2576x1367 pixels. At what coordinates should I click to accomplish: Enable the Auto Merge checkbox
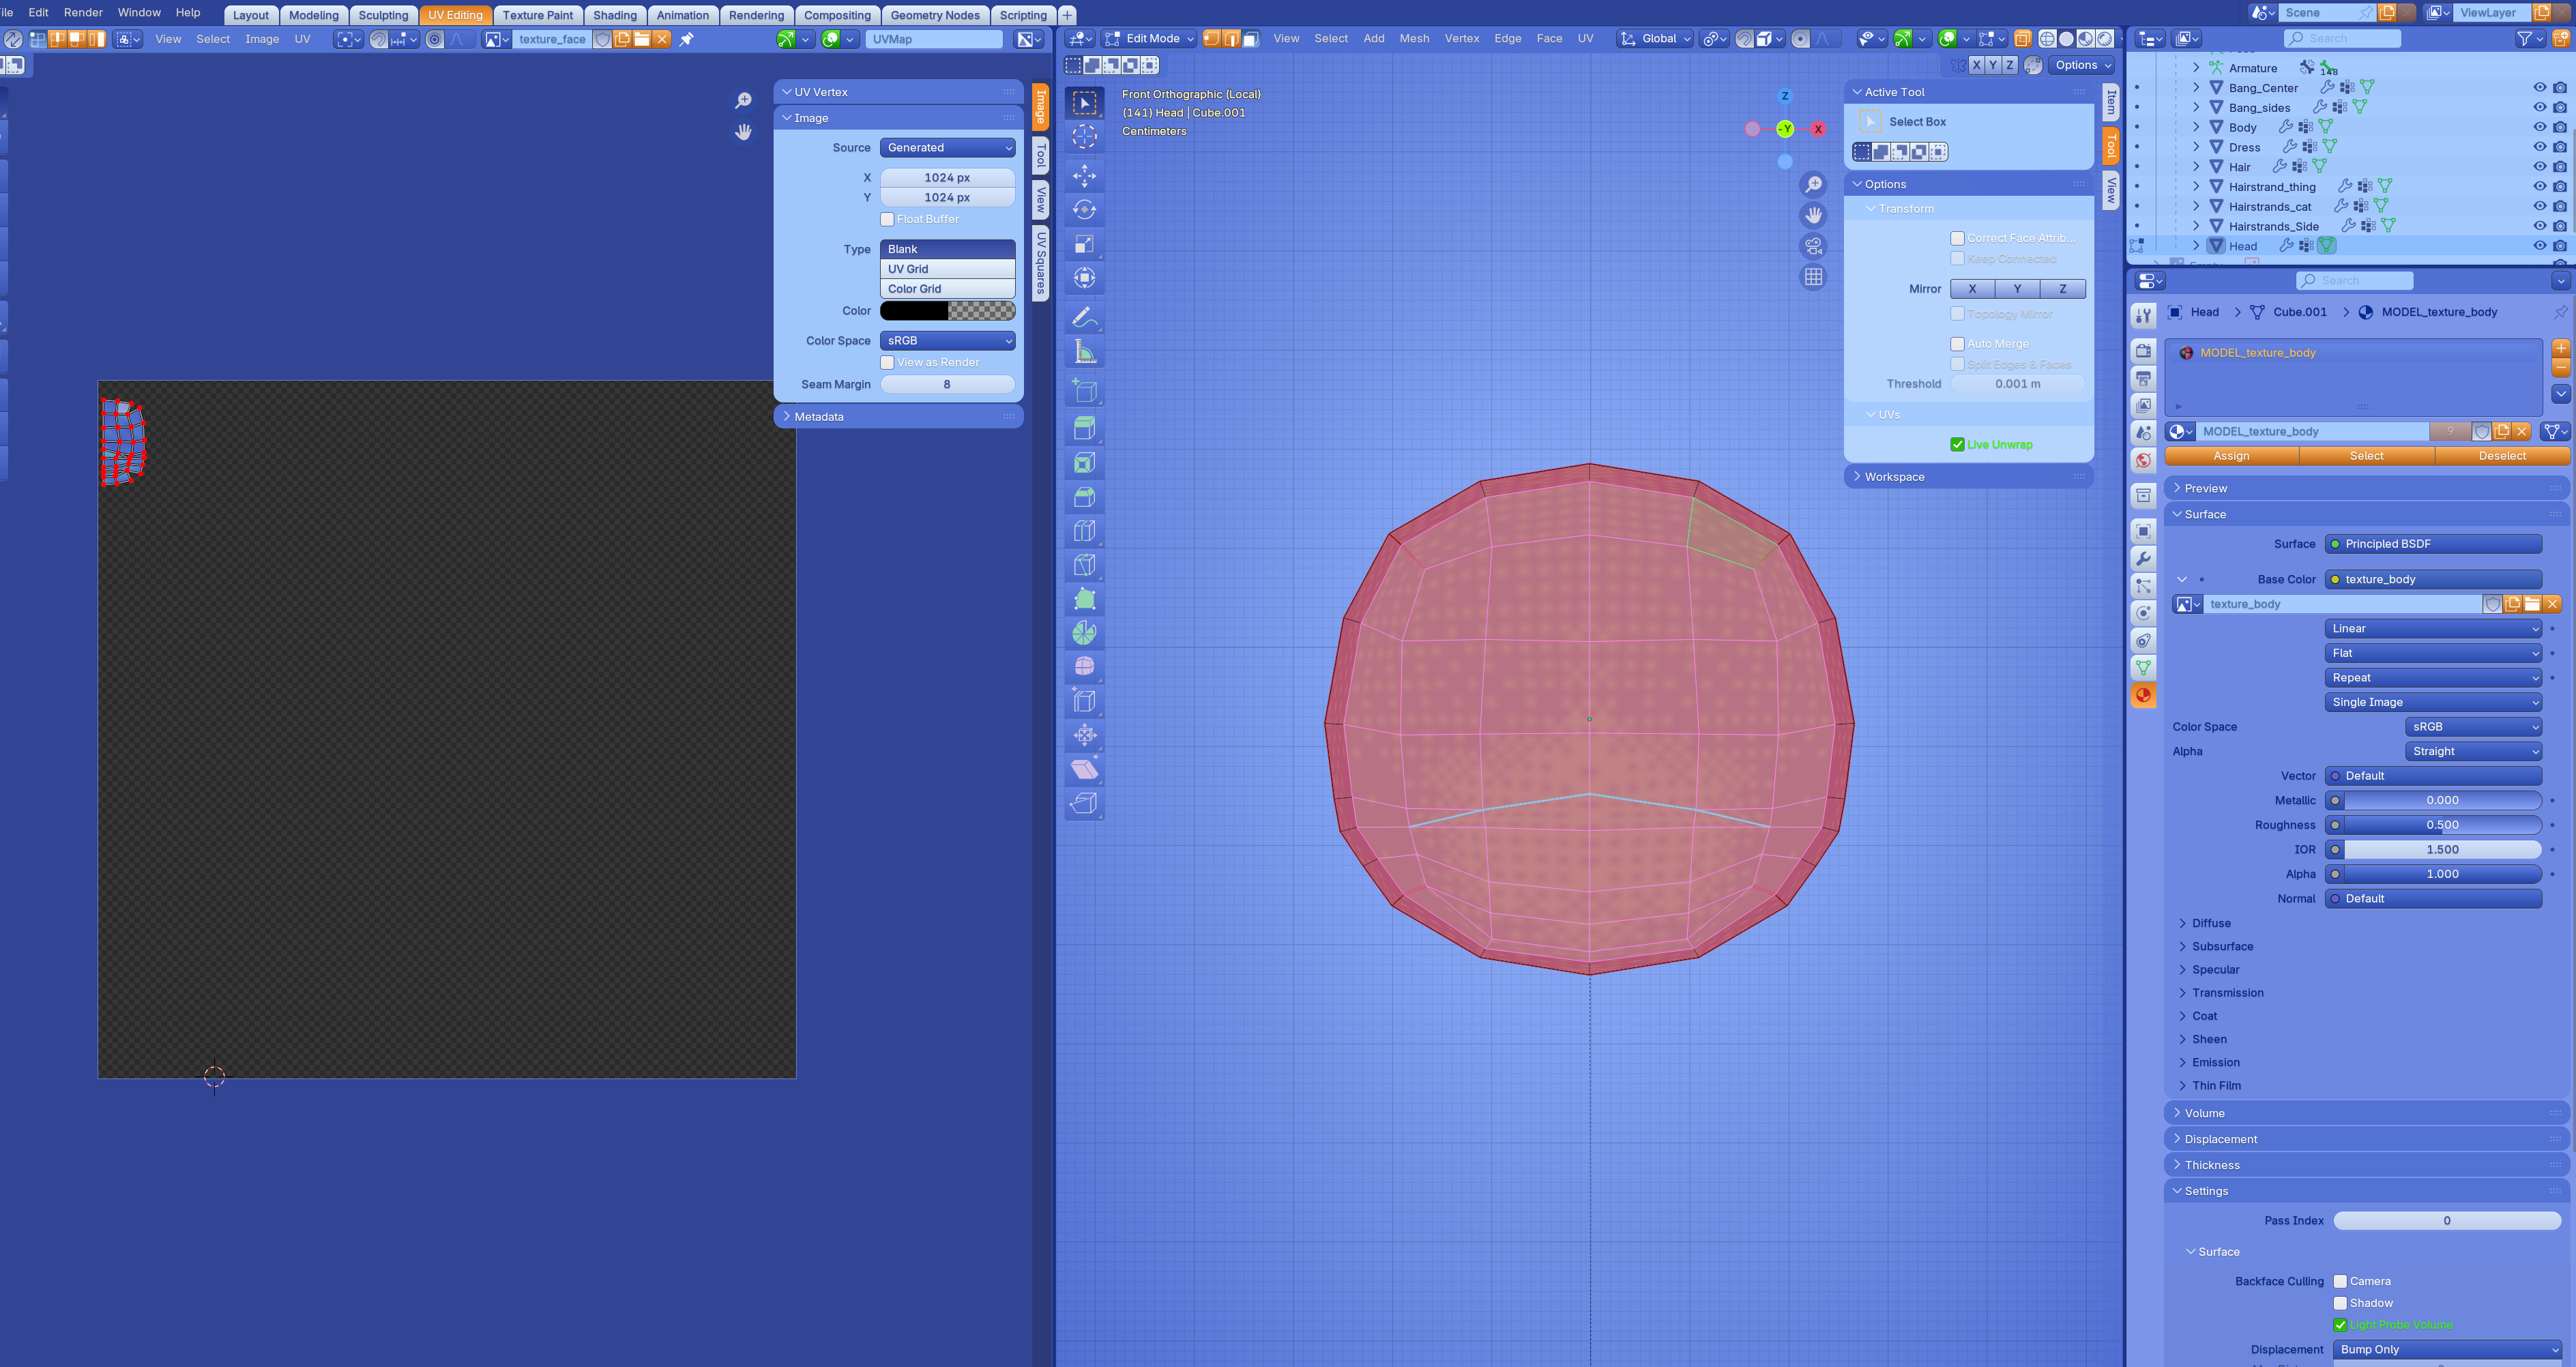coord(1957,344)
